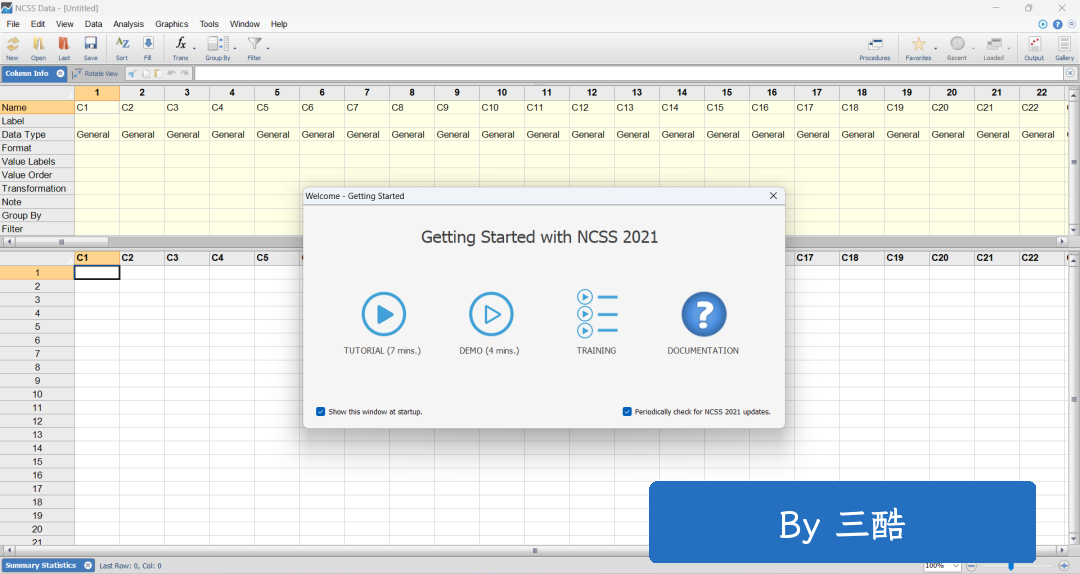Click the small play video icon top-right
The height and width of the screenshot is (574, 1080).
(1043, 24)
